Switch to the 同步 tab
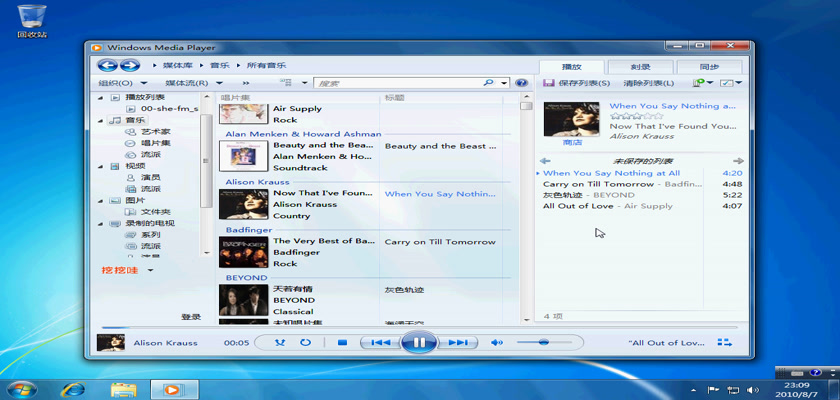The image size is (840, 400). pos(709,66)
